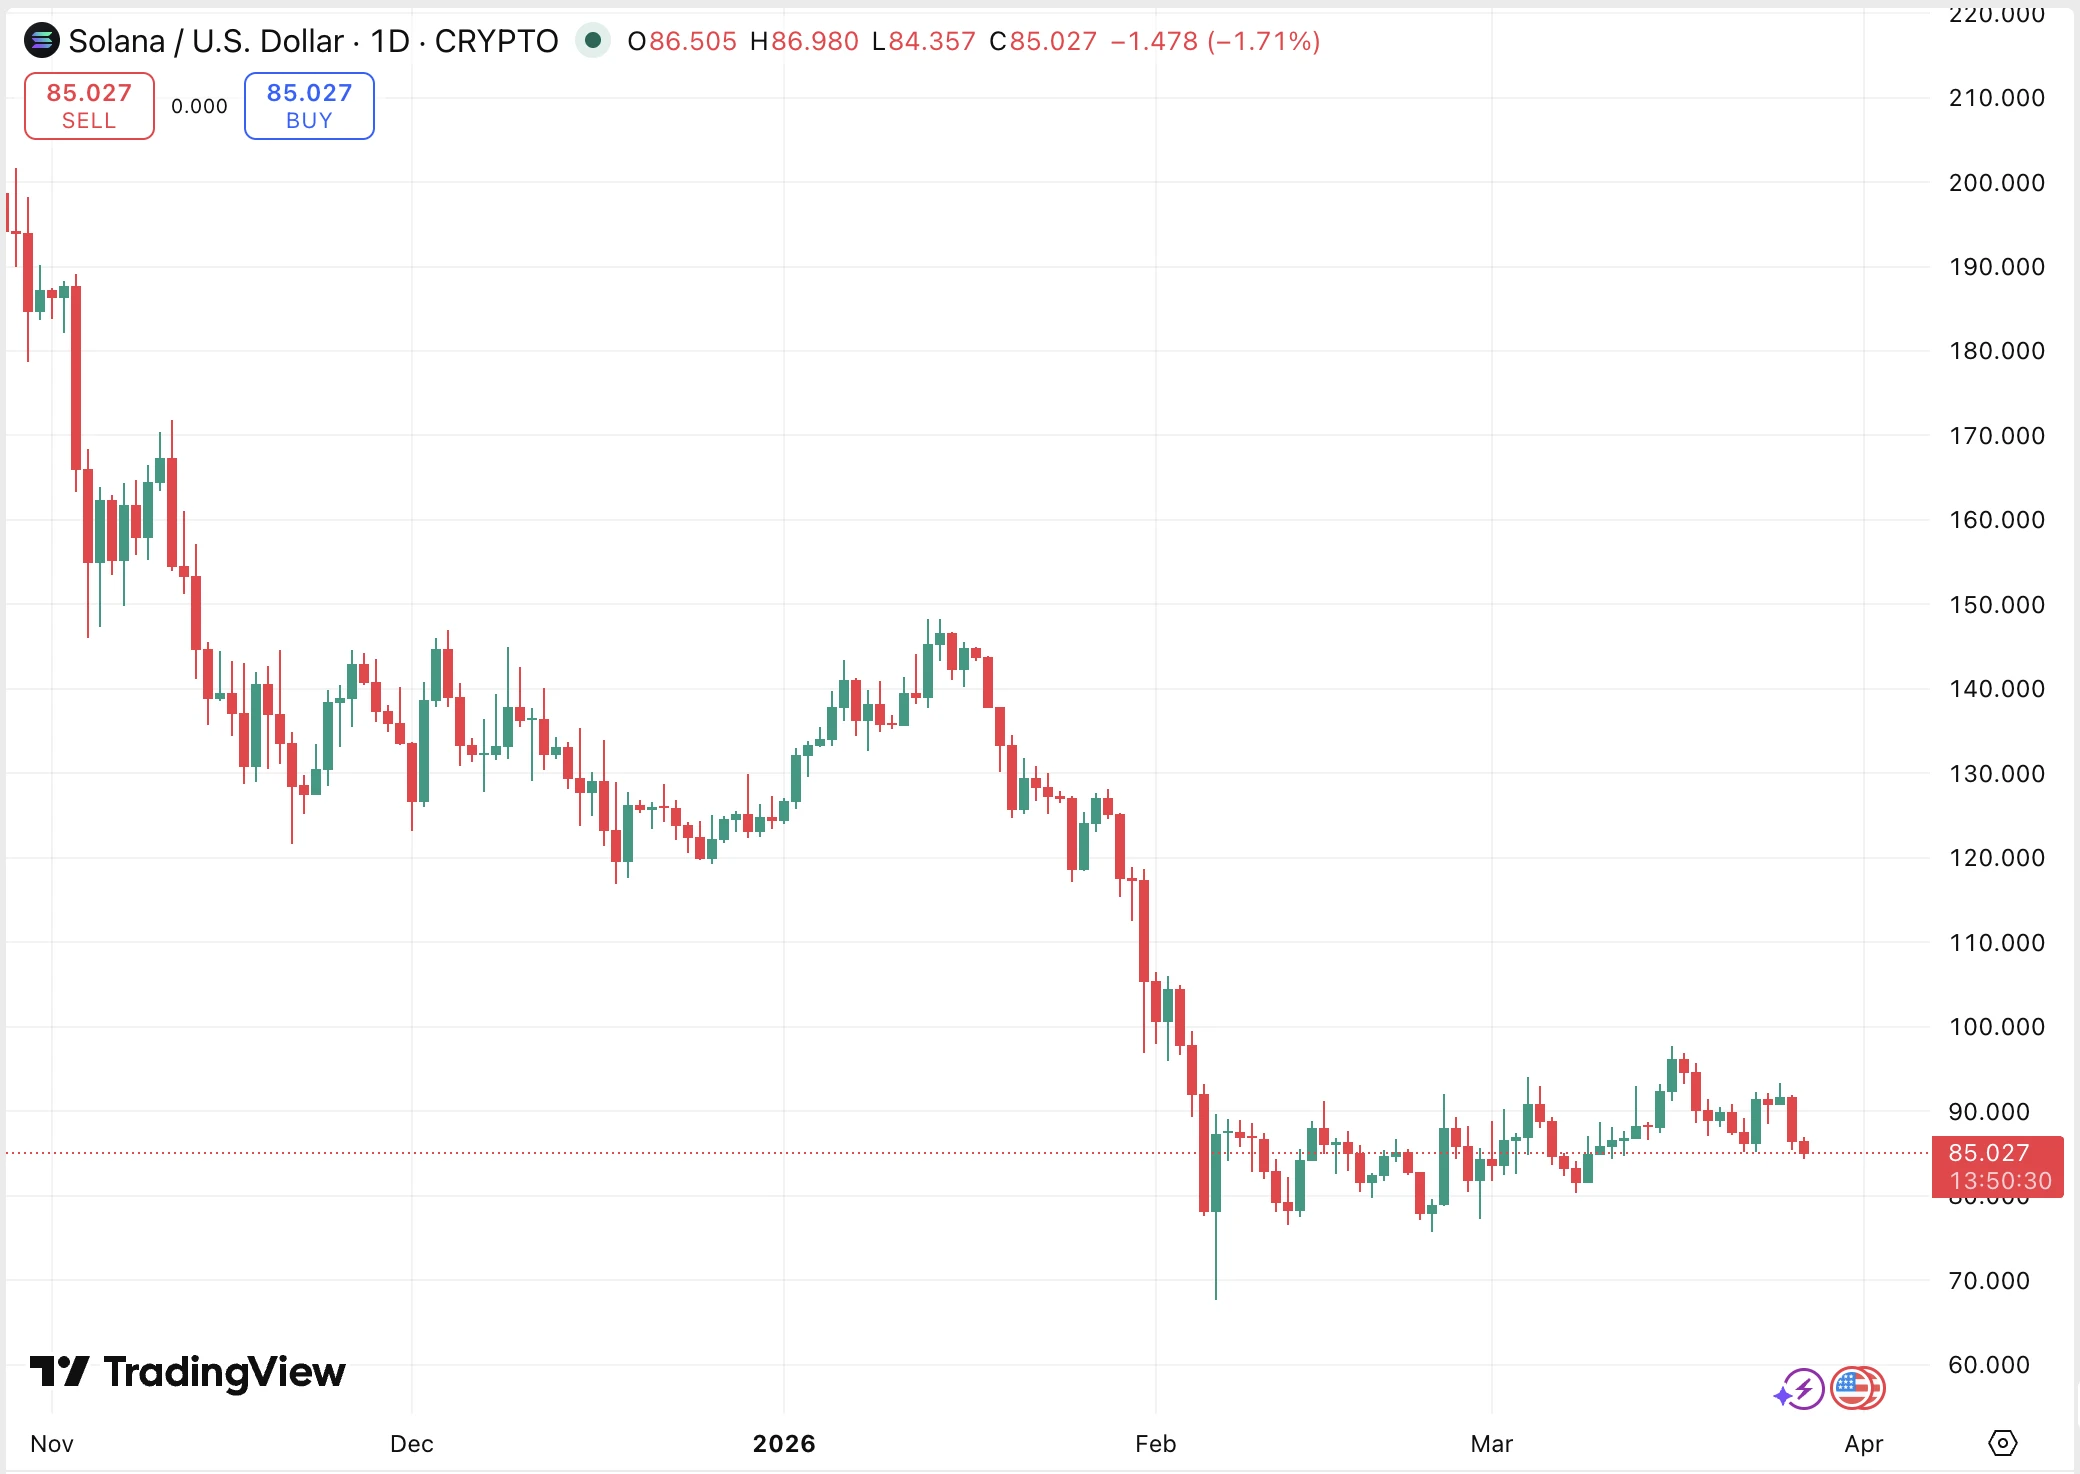Click the green market status dot

593,41
